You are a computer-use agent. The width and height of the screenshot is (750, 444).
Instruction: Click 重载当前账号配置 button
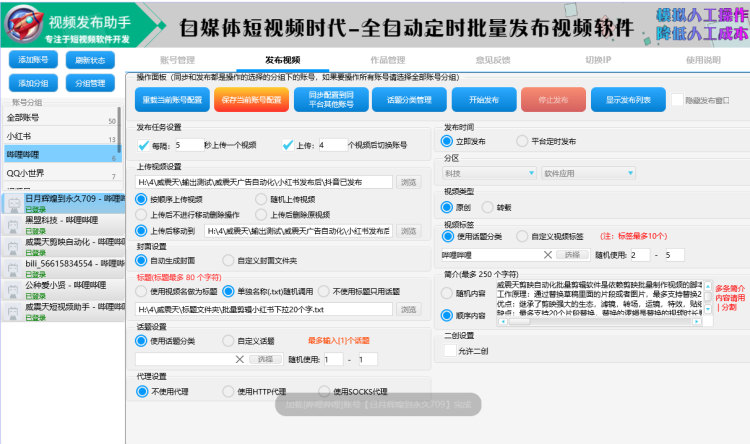click(x=172, y=100)
